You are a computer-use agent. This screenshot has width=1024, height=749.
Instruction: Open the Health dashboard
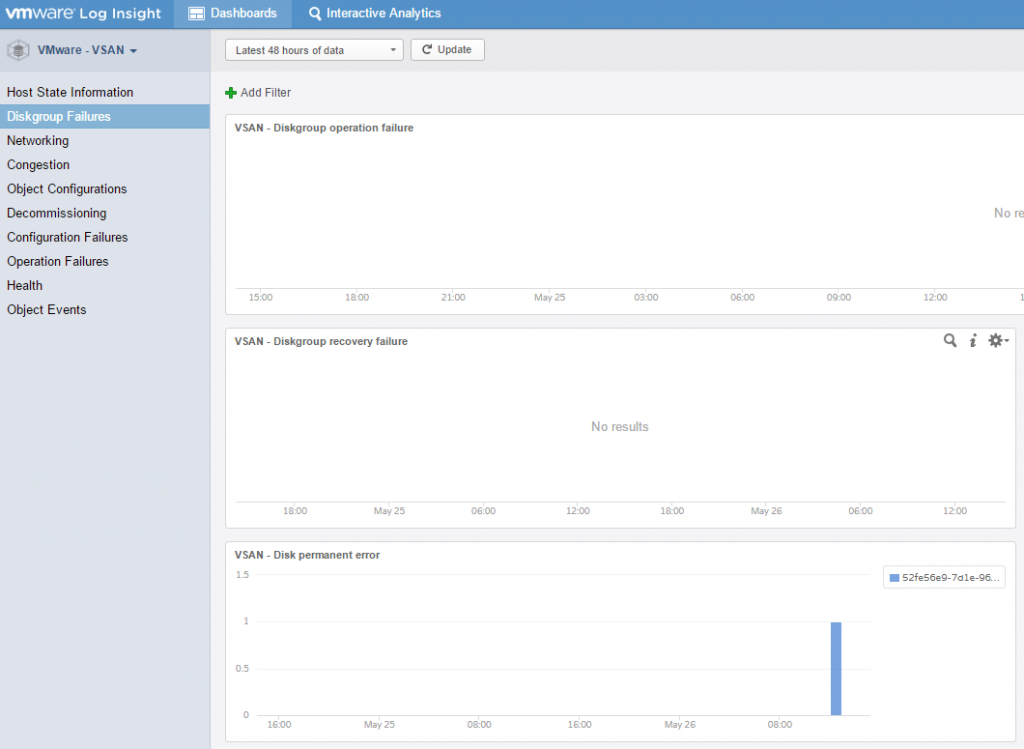click(104, 285)
